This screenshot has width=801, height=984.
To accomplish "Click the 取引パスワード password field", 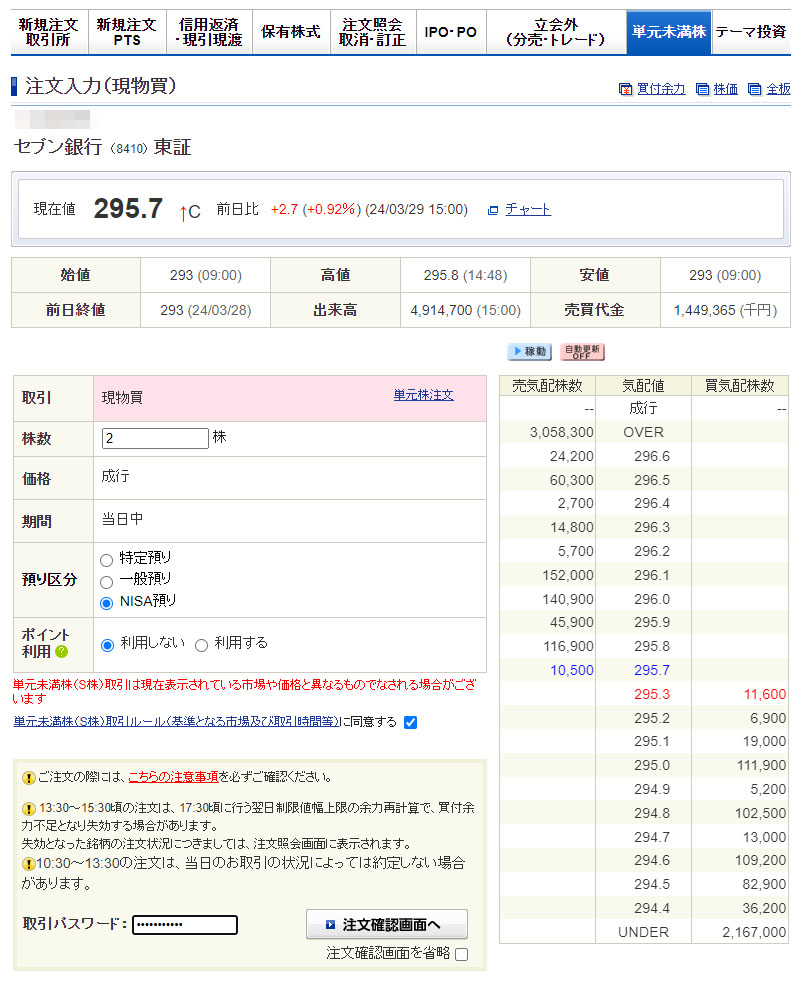I will 185,925.
